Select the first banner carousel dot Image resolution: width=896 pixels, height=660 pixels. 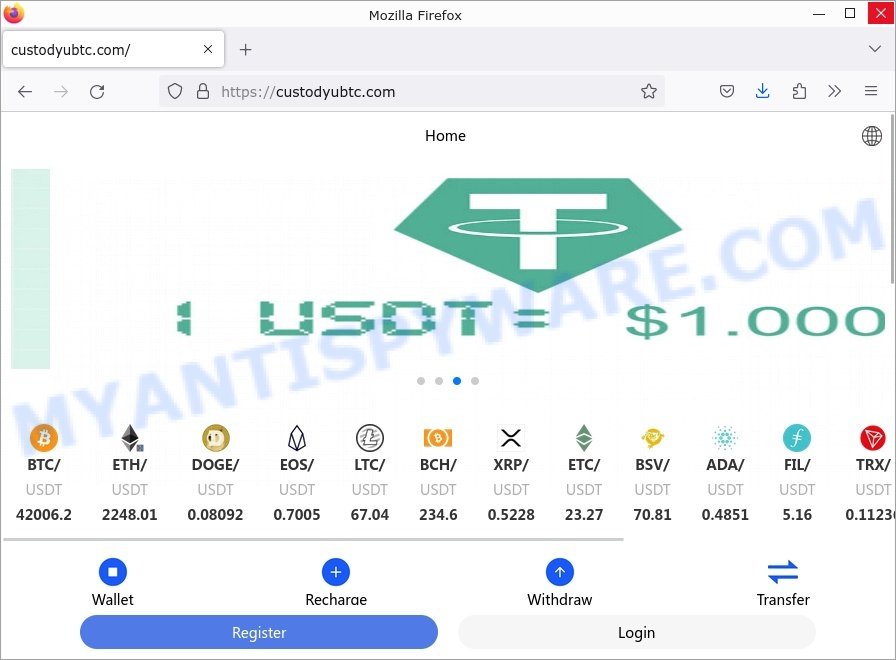[421, 381]
